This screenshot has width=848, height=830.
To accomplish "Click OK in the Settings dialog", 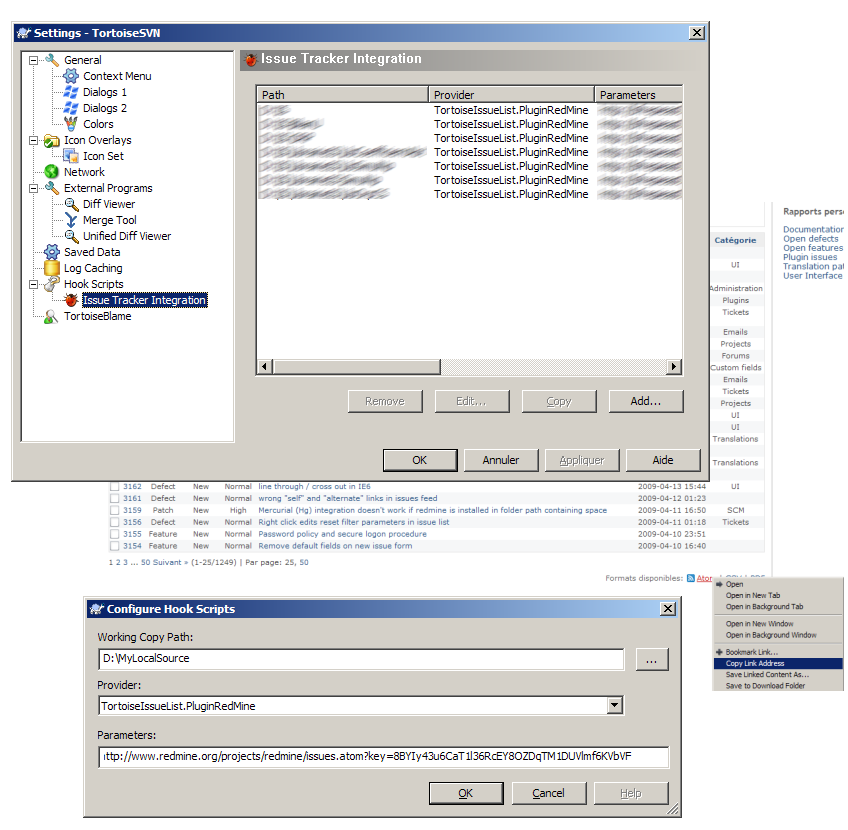I will point(420,460).
